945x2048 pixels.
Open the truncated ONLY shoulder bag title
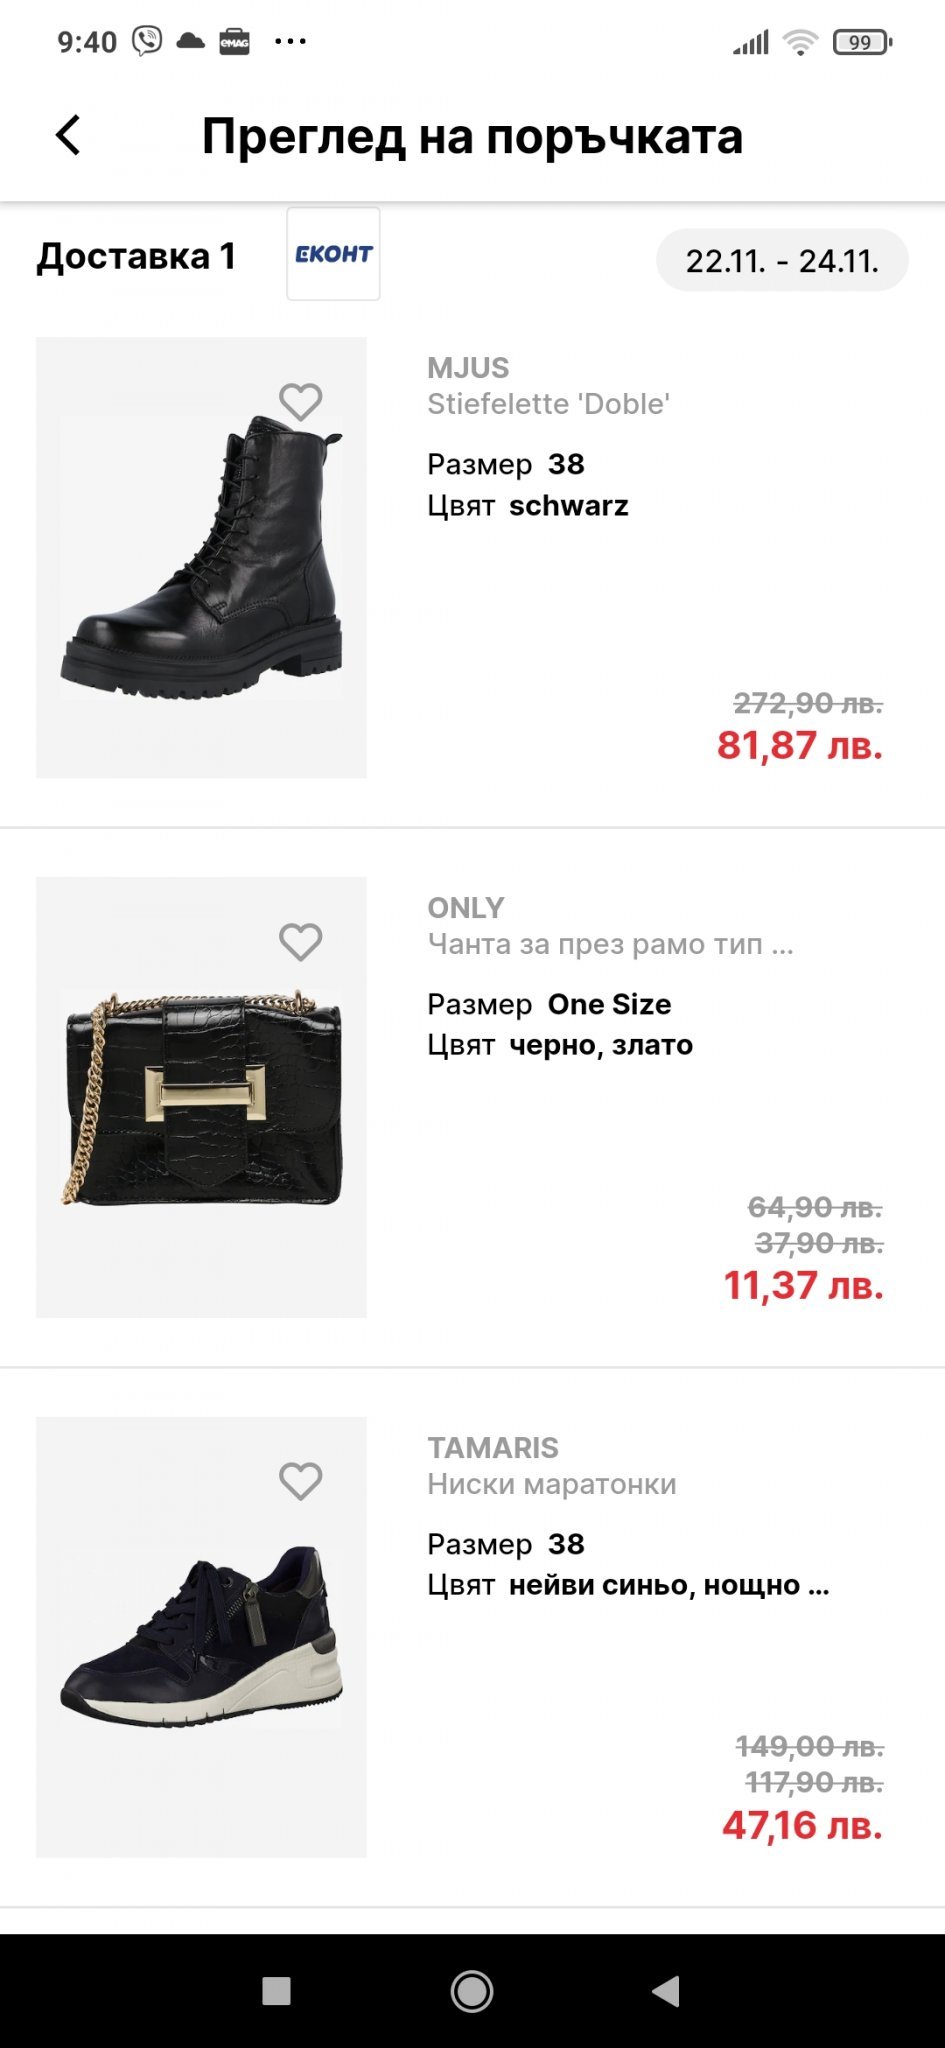coord(610,944)
